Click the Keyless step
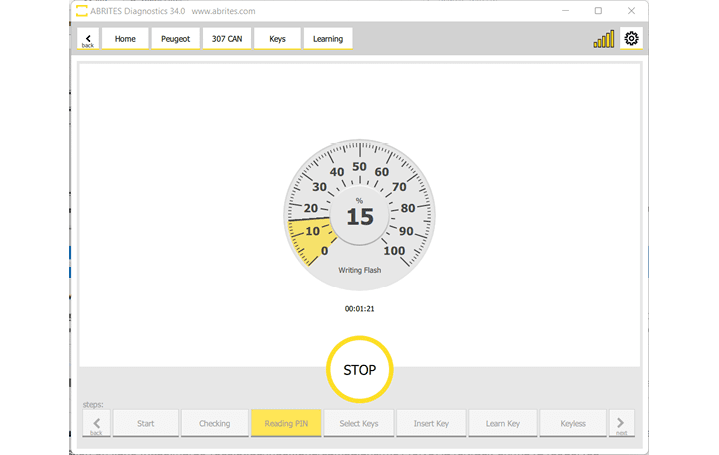The height and width of the screenshot is (455, 719). [573, 423]
